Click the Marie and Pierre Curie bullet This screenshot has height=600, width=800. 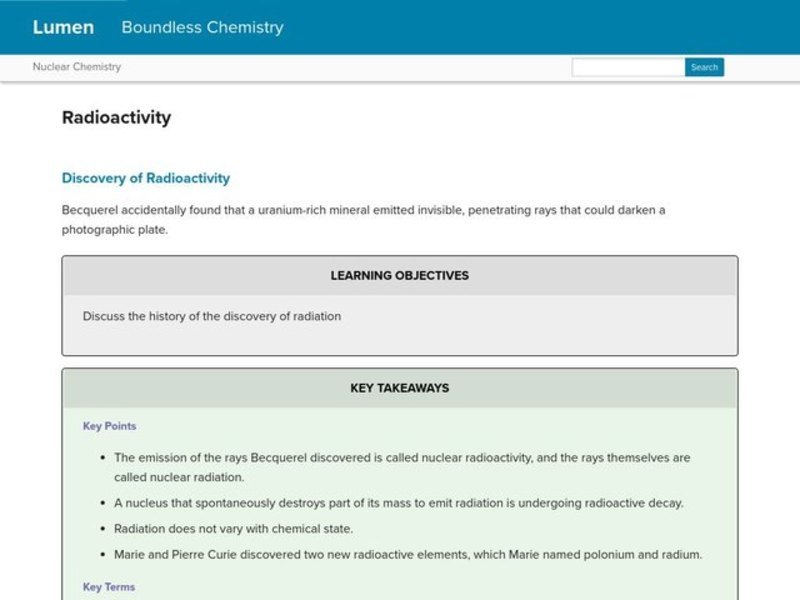(408, 554)
